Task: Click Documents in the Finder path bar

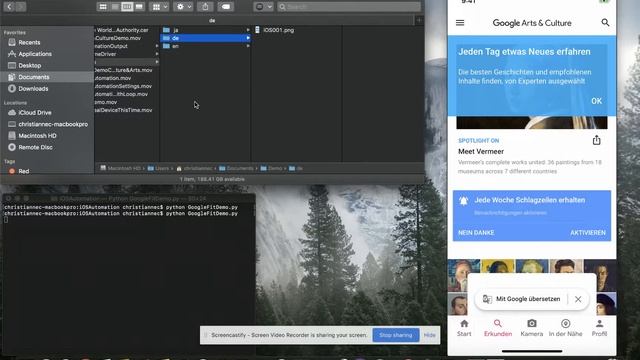Action: (x=236, y=168)
